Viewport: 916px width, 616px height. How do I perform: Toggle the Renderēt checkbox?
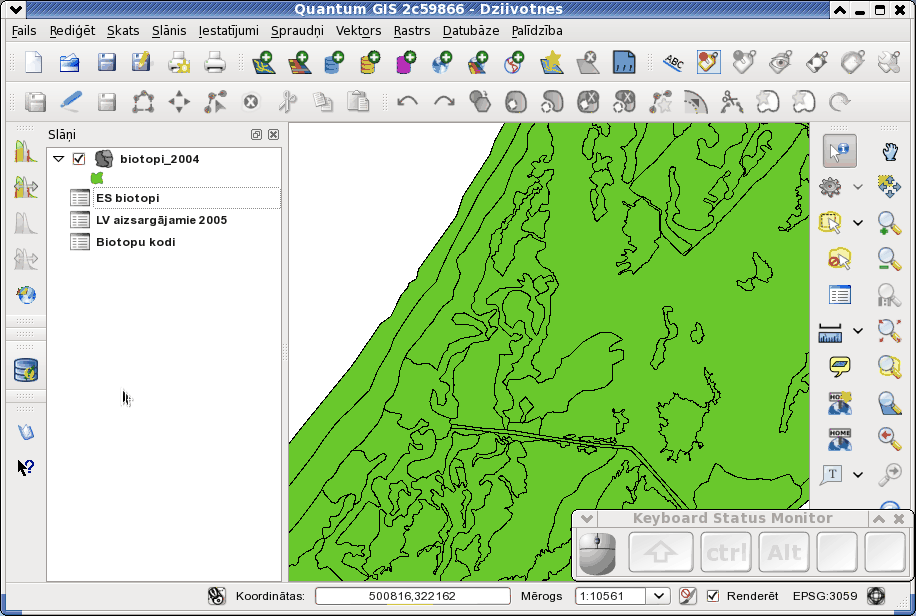713,596
